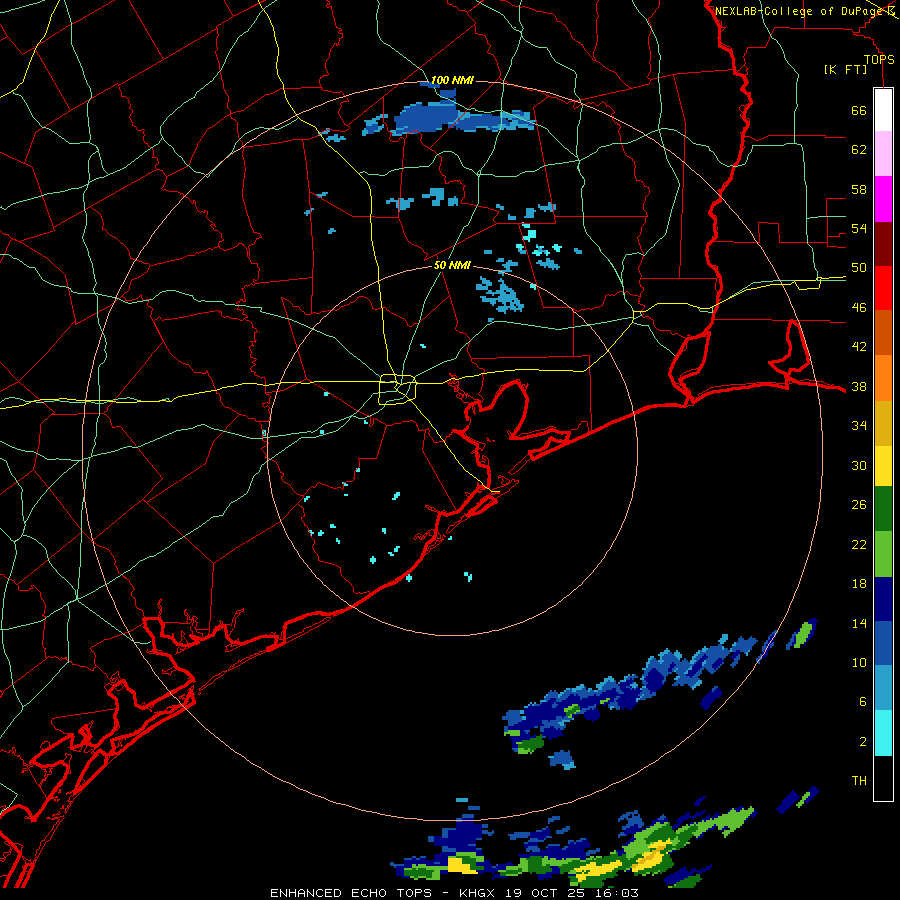Select the dark orange scale swatch
The width and height of the screenshot is (900, 900).
tap(883, 332)
